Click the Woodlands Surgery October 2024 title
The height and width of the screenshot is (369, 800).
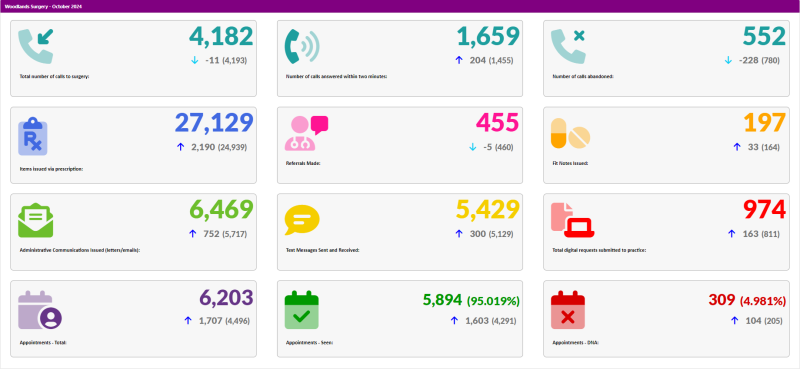tap(43, 7)
